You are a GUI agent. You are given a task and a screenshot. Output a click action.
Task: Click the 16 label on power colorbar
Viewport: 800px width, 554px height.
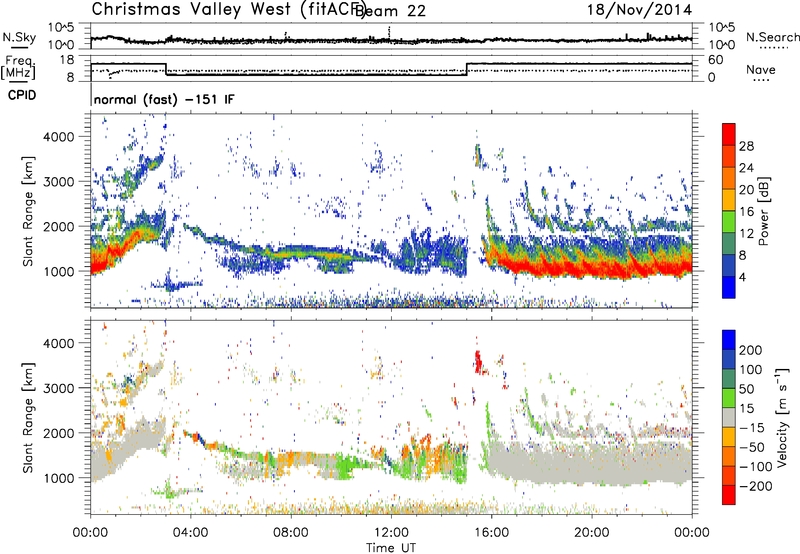pos(746,212)
